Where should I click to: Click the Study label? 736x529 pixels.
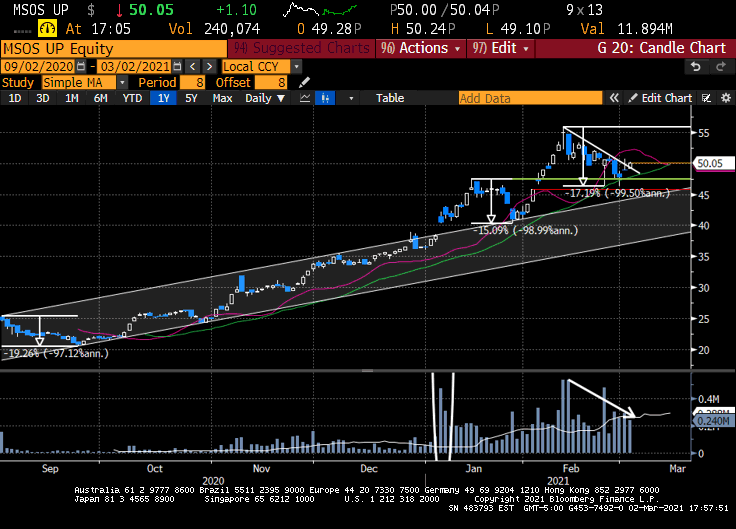(x=18, y=83)
